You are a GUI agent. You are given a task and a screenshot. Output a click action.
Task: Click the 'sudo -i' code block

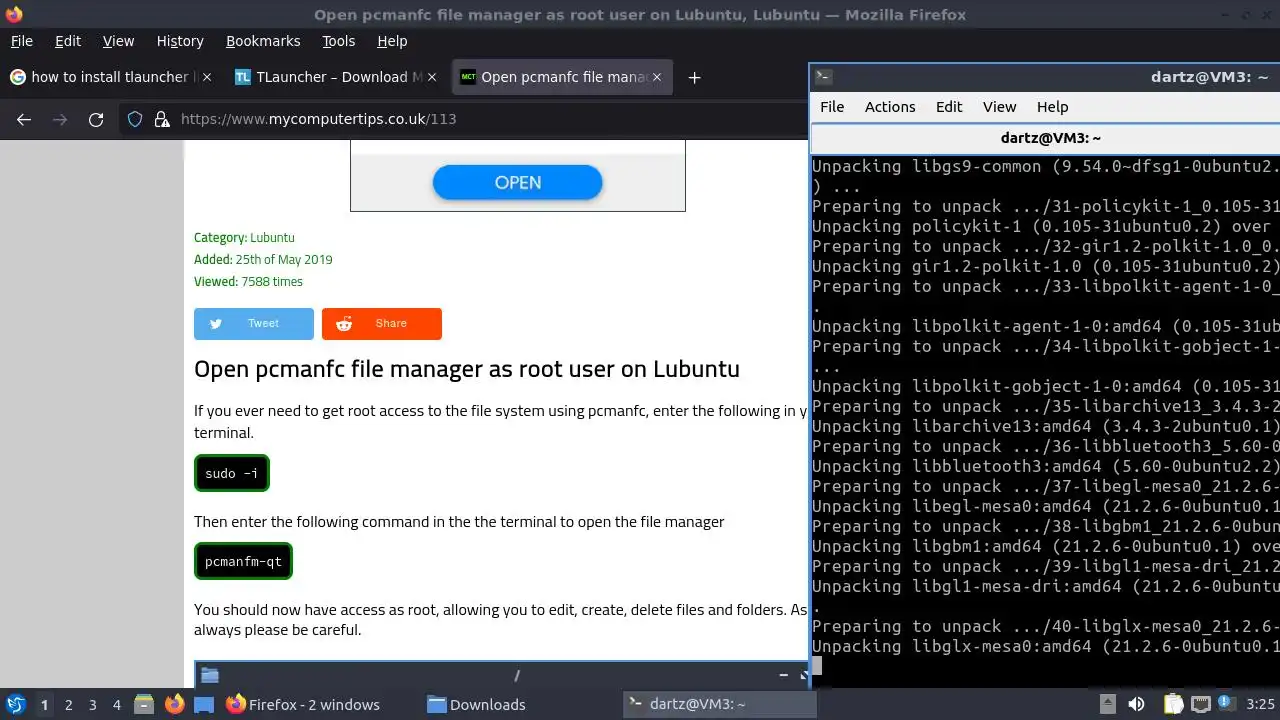(232, 473)
